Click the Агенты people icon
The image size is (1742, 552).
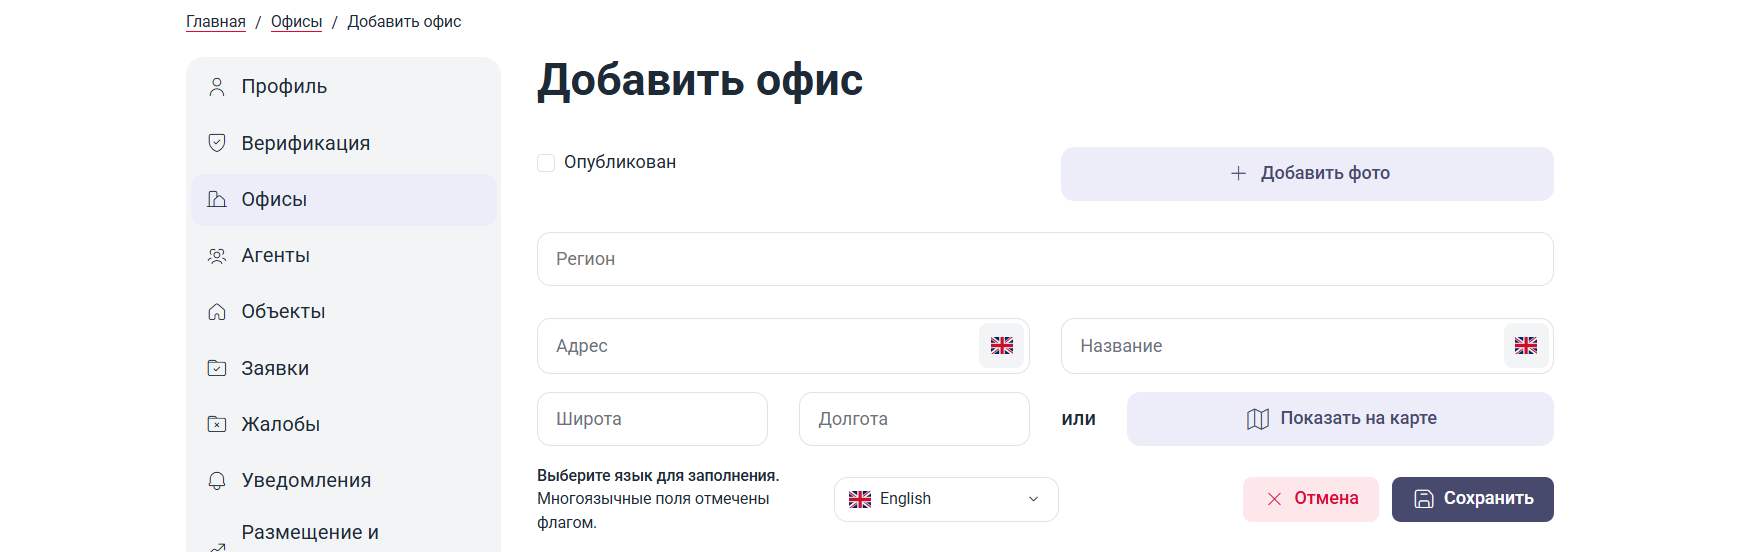(216, 256)
